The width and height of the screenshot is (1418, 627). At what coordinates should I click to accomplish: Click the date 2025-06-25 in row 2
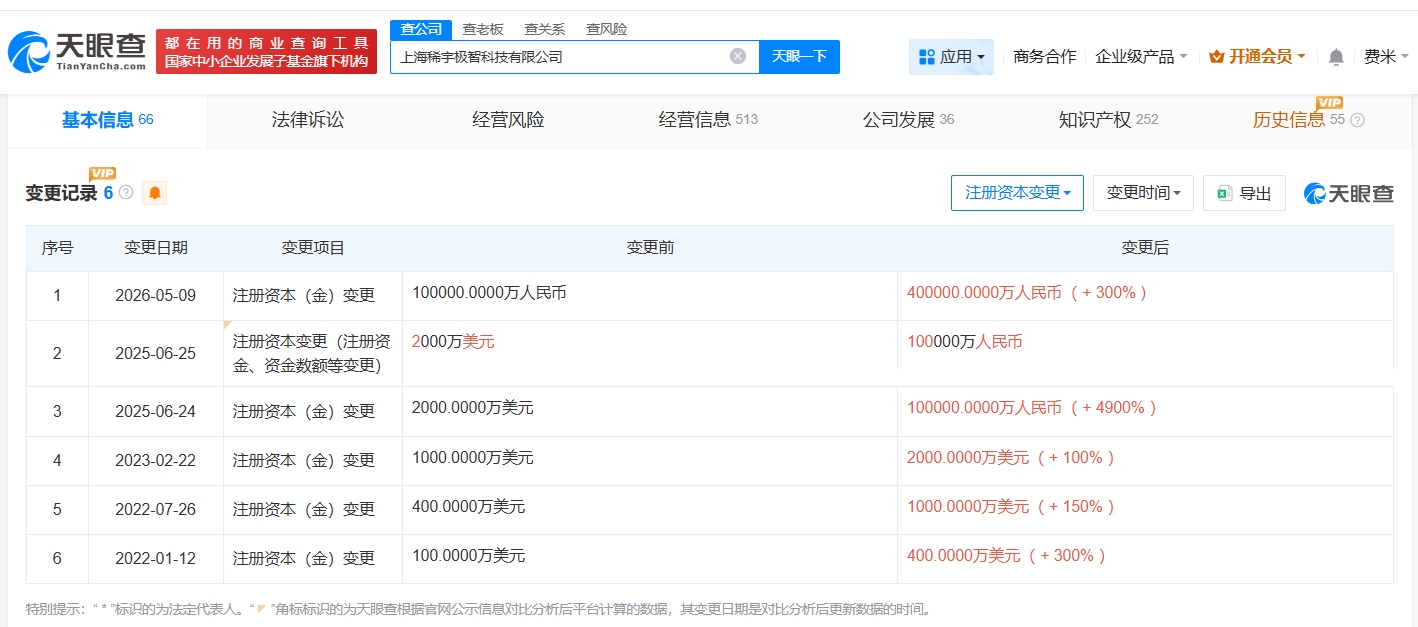click(156, 353)
